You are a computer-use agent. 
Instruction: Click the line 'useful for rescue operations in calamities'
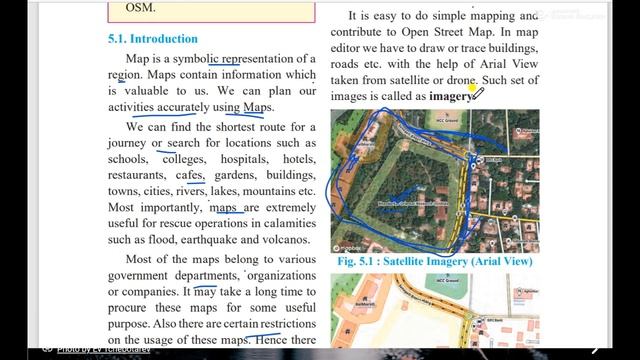[212, 223]
